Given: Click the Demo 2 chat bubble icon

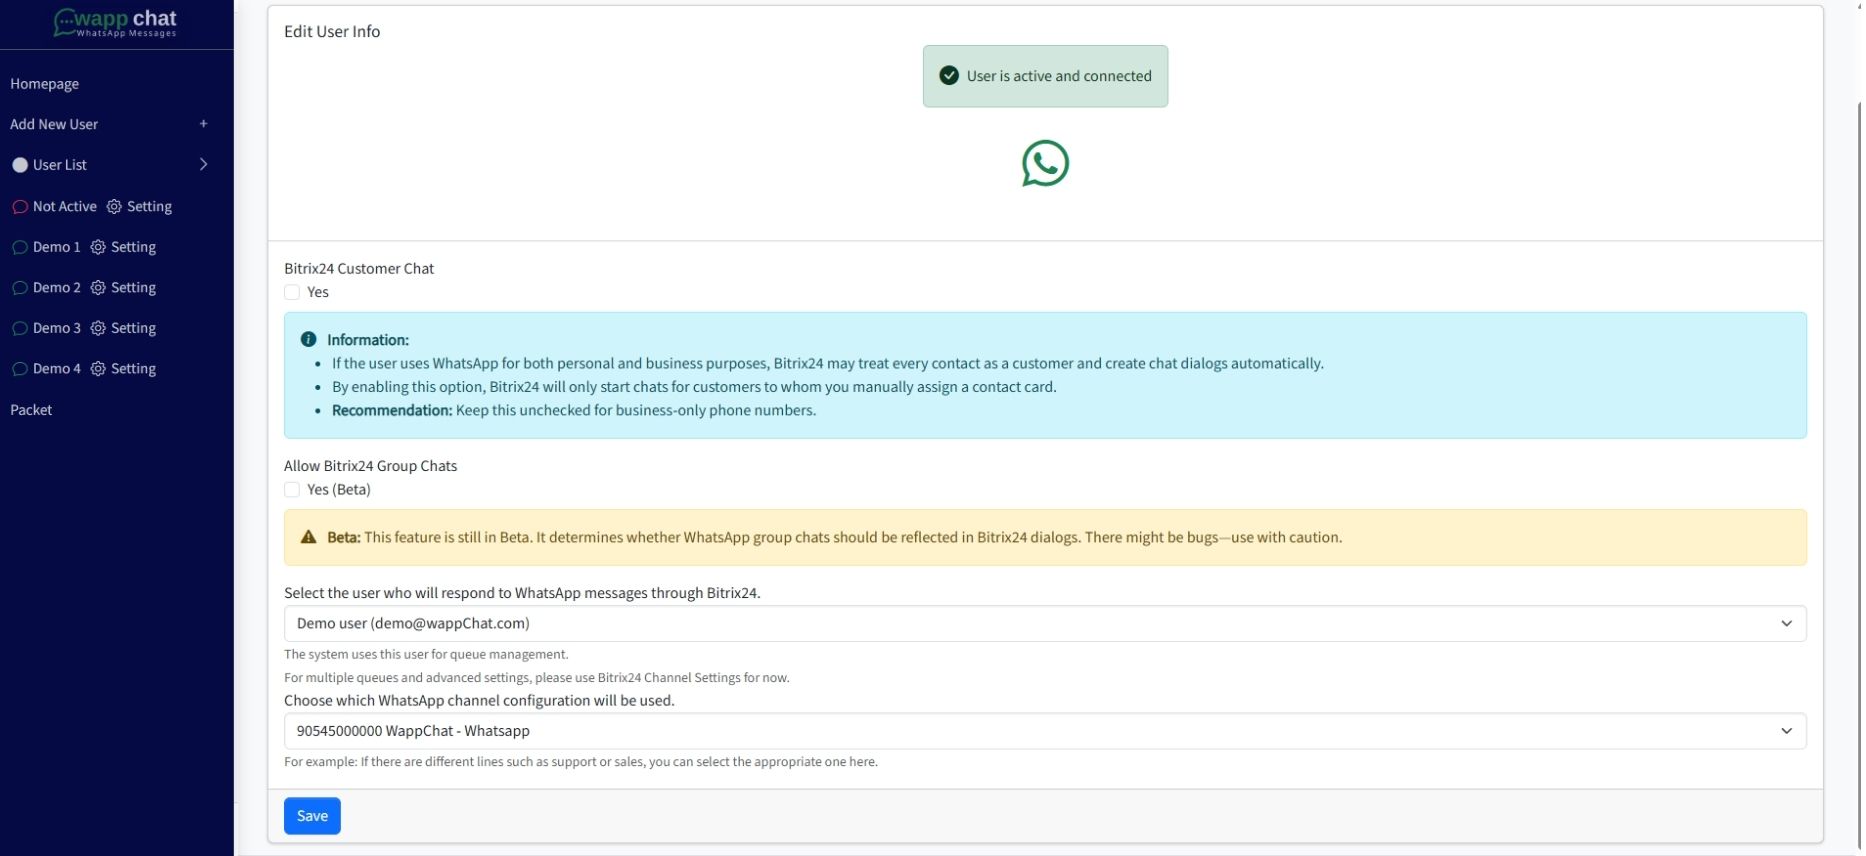Looking at the screenshot, I should [x=19, y=288].
